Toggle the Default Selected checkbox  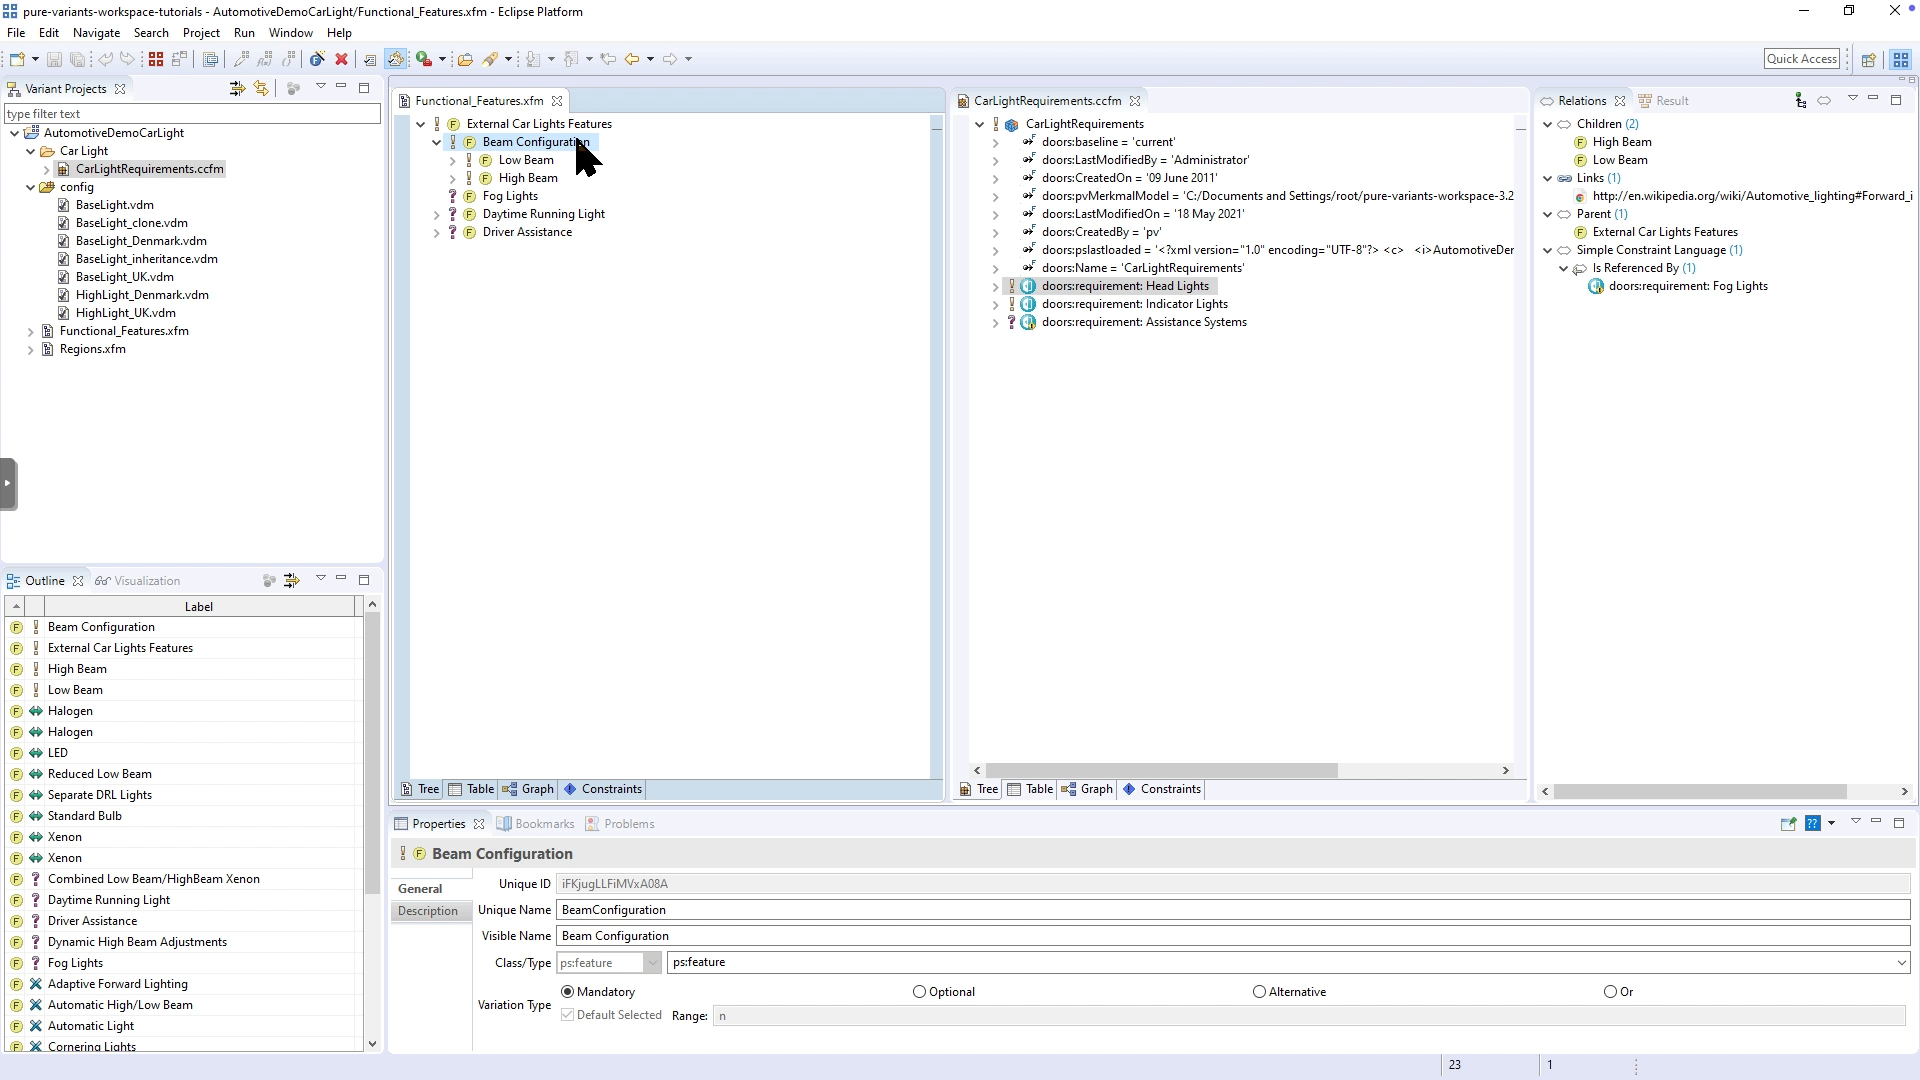point(568,1015)
